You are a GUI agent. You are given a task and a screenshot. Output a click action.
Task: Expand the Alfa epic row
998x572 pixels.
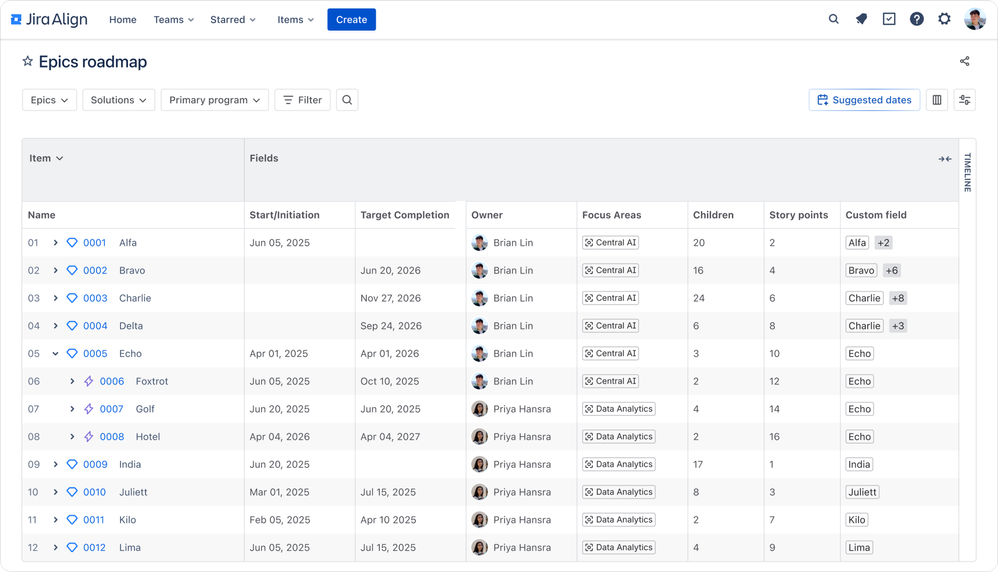56,243
